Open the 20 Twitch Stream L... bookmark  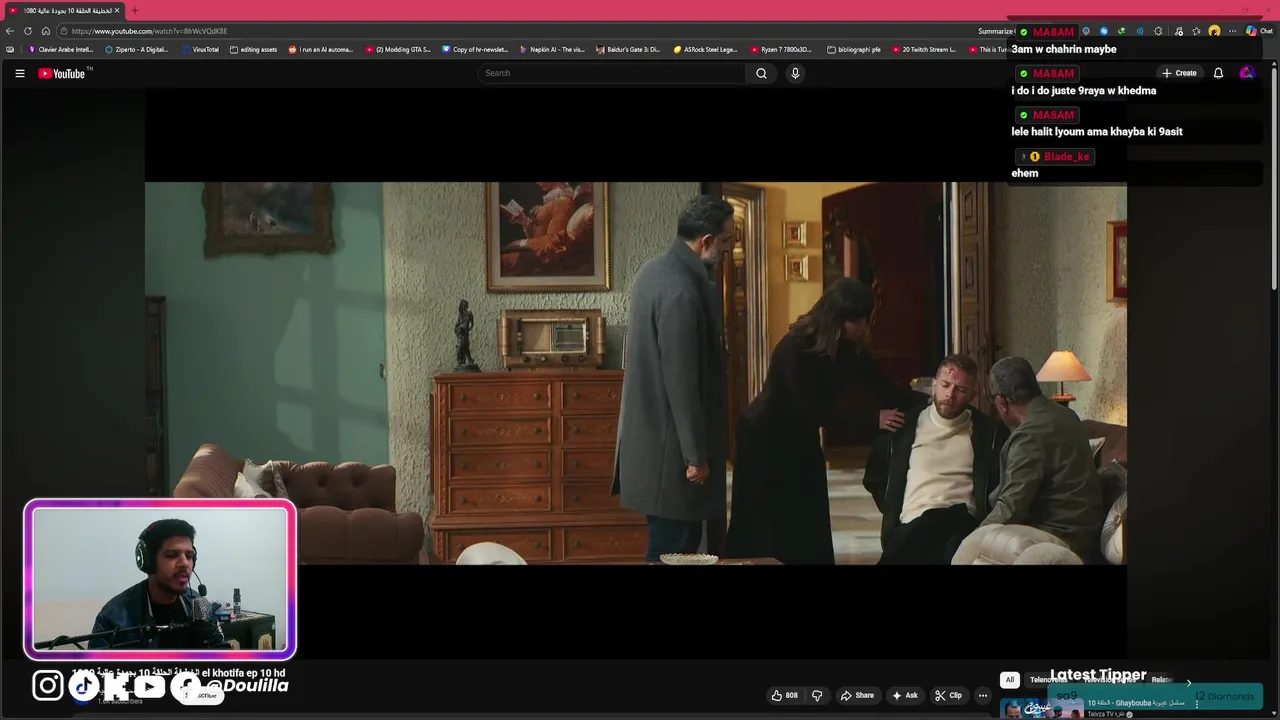924,49
